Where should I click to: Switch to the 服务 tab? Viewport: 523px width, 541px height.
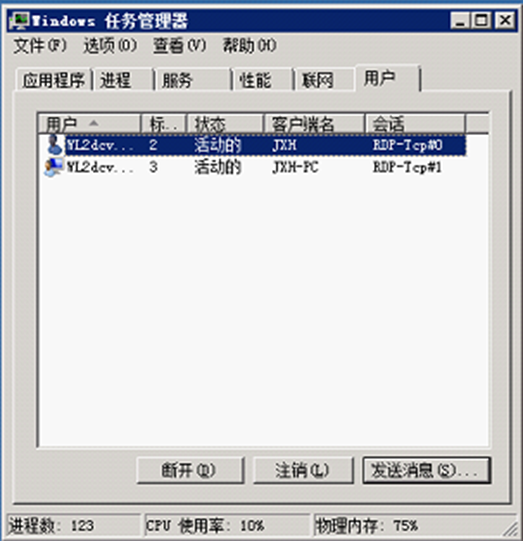pyautogui.click(x=193, y=80)
